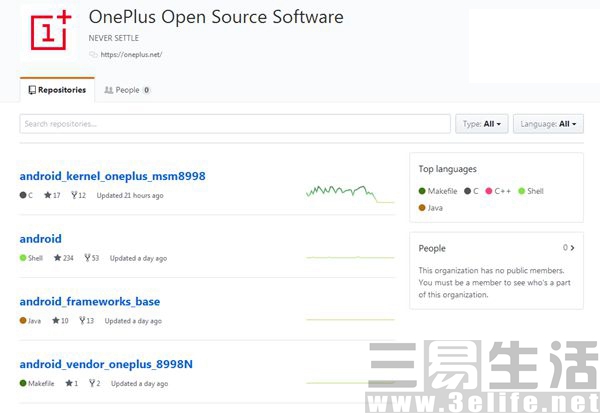Image resolution: width=600 pixels, height=413 pixels.
Task: Click fork count 12 on msm8998 kernel repo
Action: pyautogui.click(x=78, y=195)
